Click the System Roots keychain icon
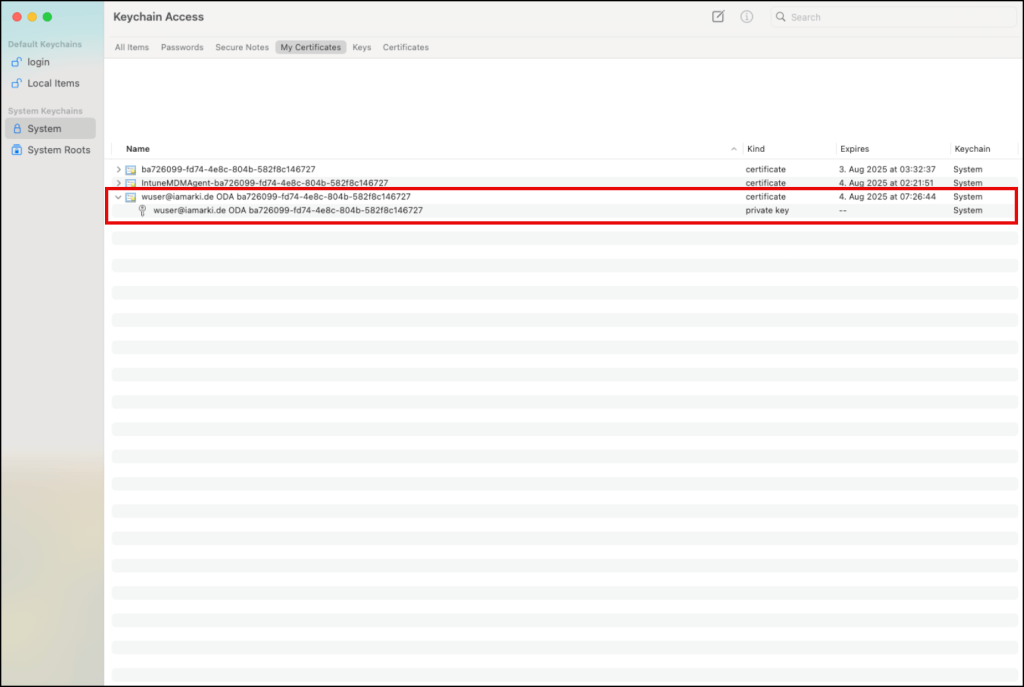1024x687 pixels. [16, 150]
